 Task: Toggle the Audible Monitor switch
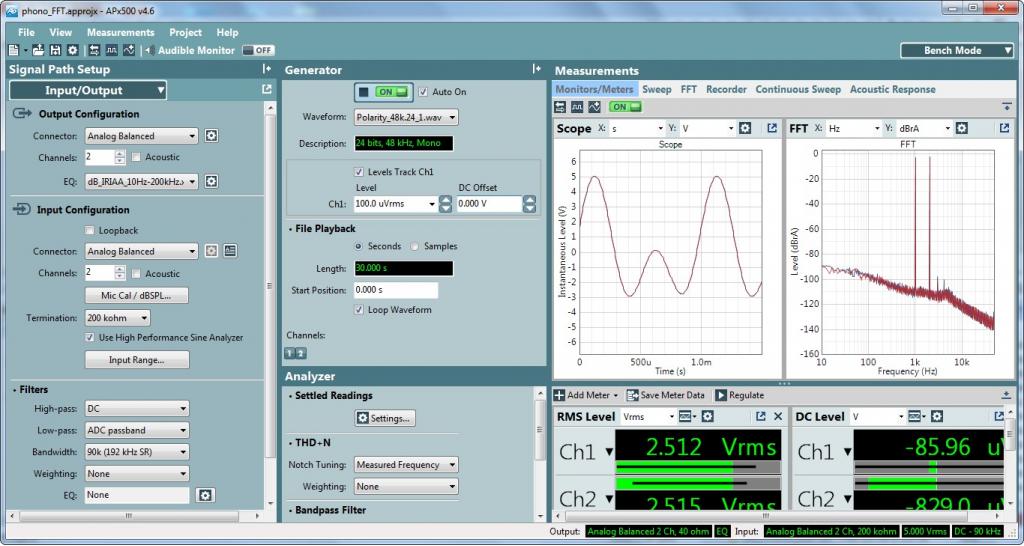point(259,50)
